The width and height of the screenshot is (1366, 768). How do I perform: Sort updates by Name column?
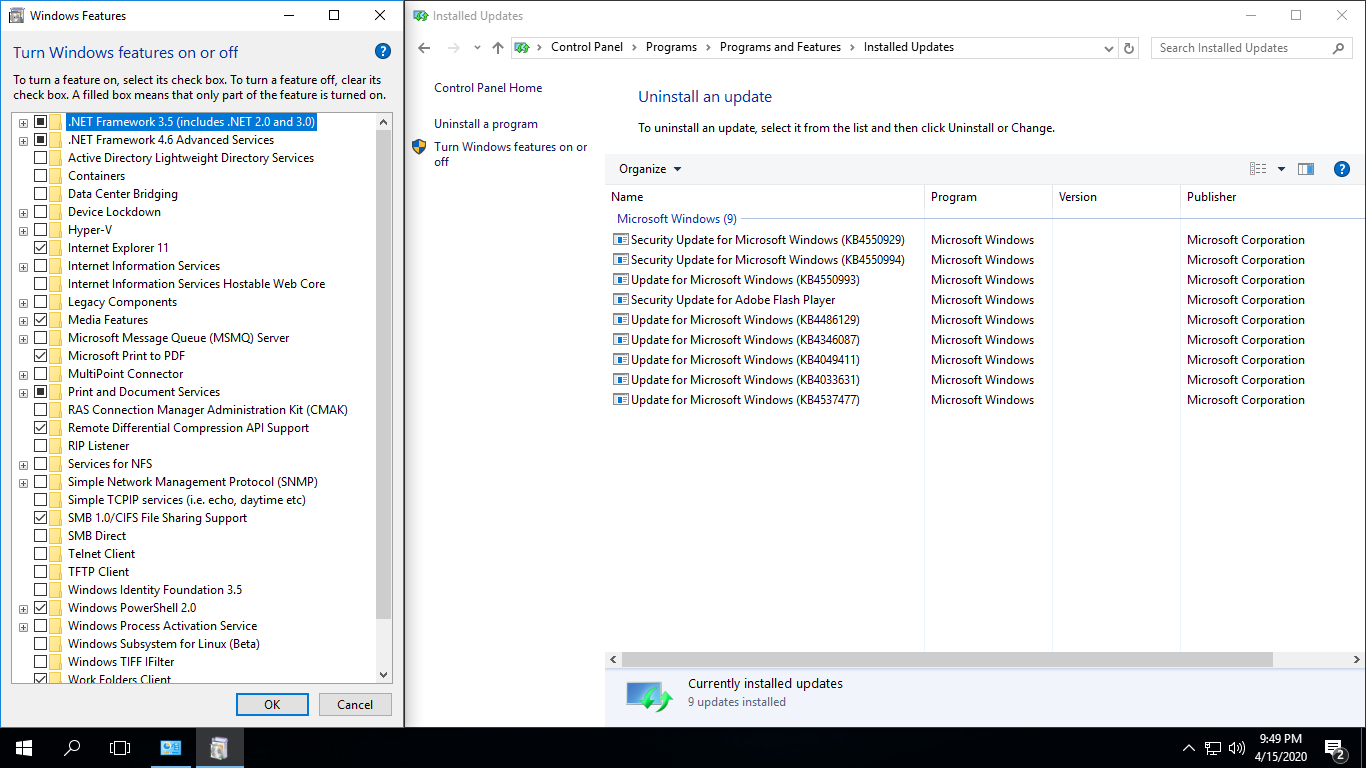tap(765, 197)
